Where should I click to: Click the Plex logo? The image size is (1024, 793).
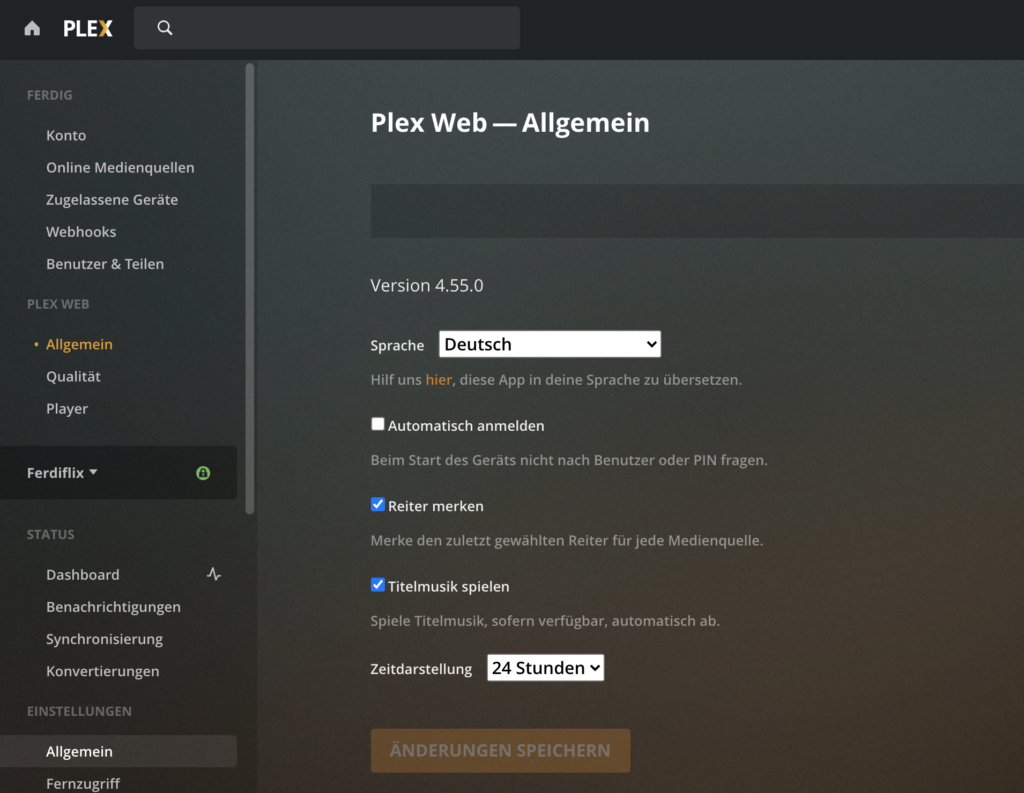click(88, 28)
